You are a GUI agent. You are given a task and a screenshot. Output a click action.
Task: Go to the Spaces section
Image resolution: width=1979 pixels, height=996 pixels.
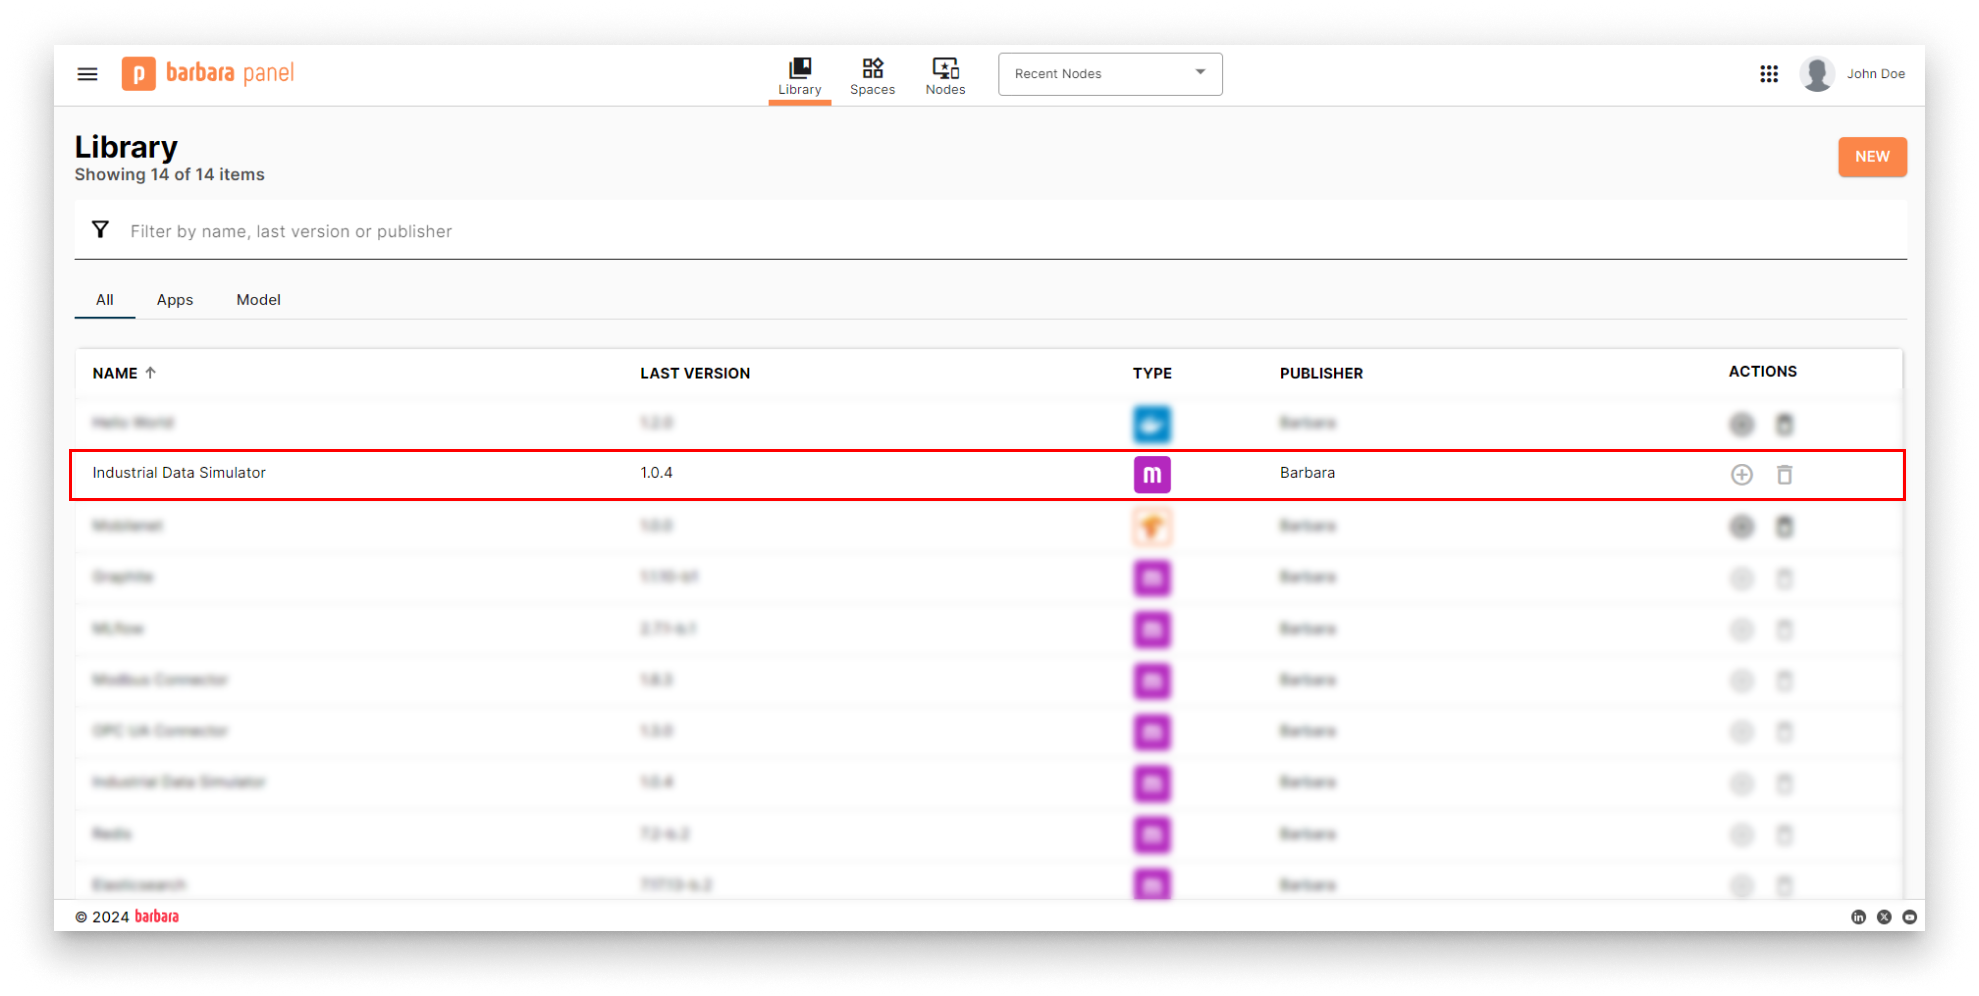pos(872,76)
